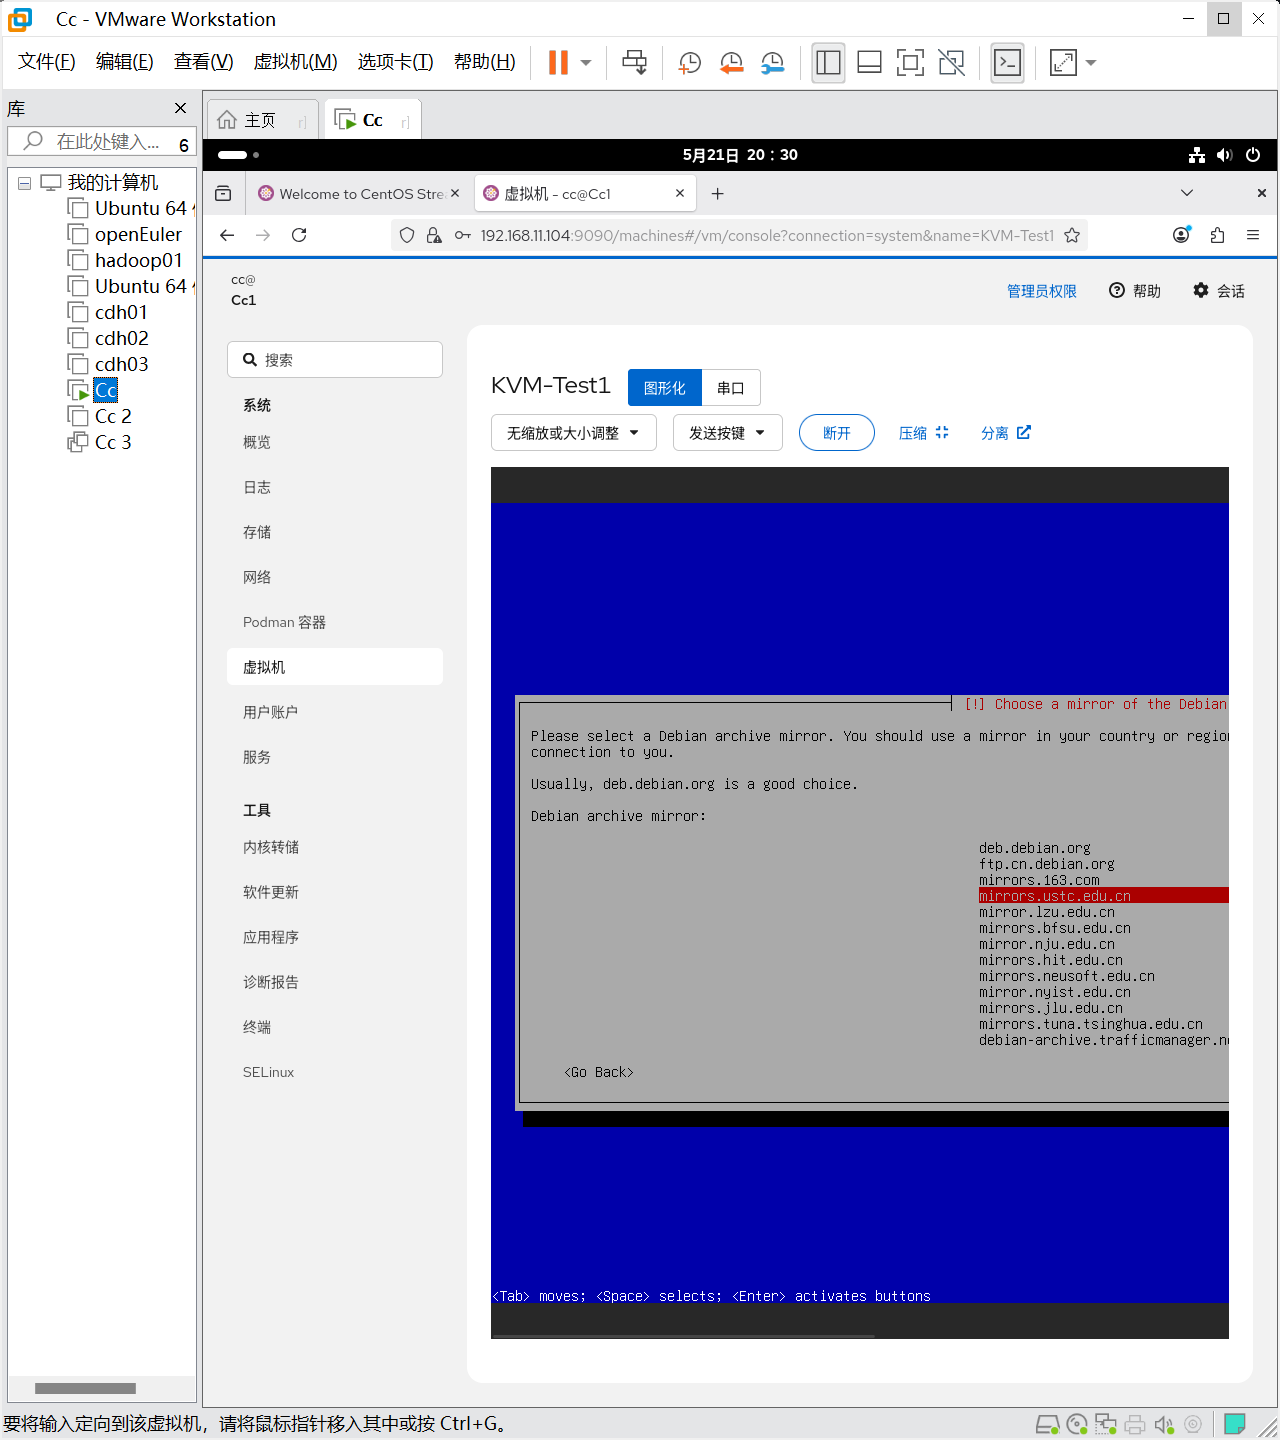Click the GNOME volume speaker icon
Viewport: 1280px width, 1440px height.
pyautogui.click(x=1224, y=155)
